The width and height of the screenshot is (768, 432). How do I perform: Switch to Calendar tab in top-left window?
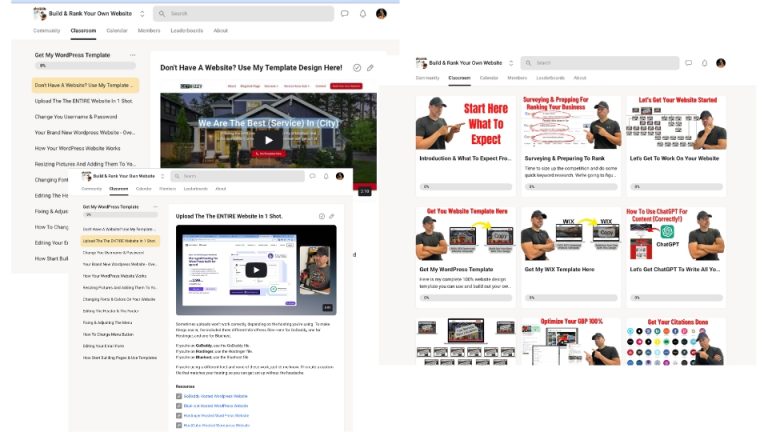(117, 31)
